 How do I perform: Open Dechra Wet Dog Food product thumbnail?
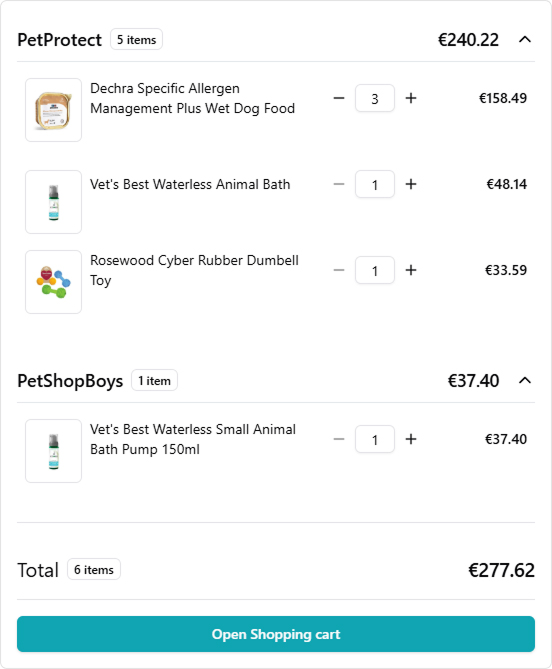click(x=53, y=110)
